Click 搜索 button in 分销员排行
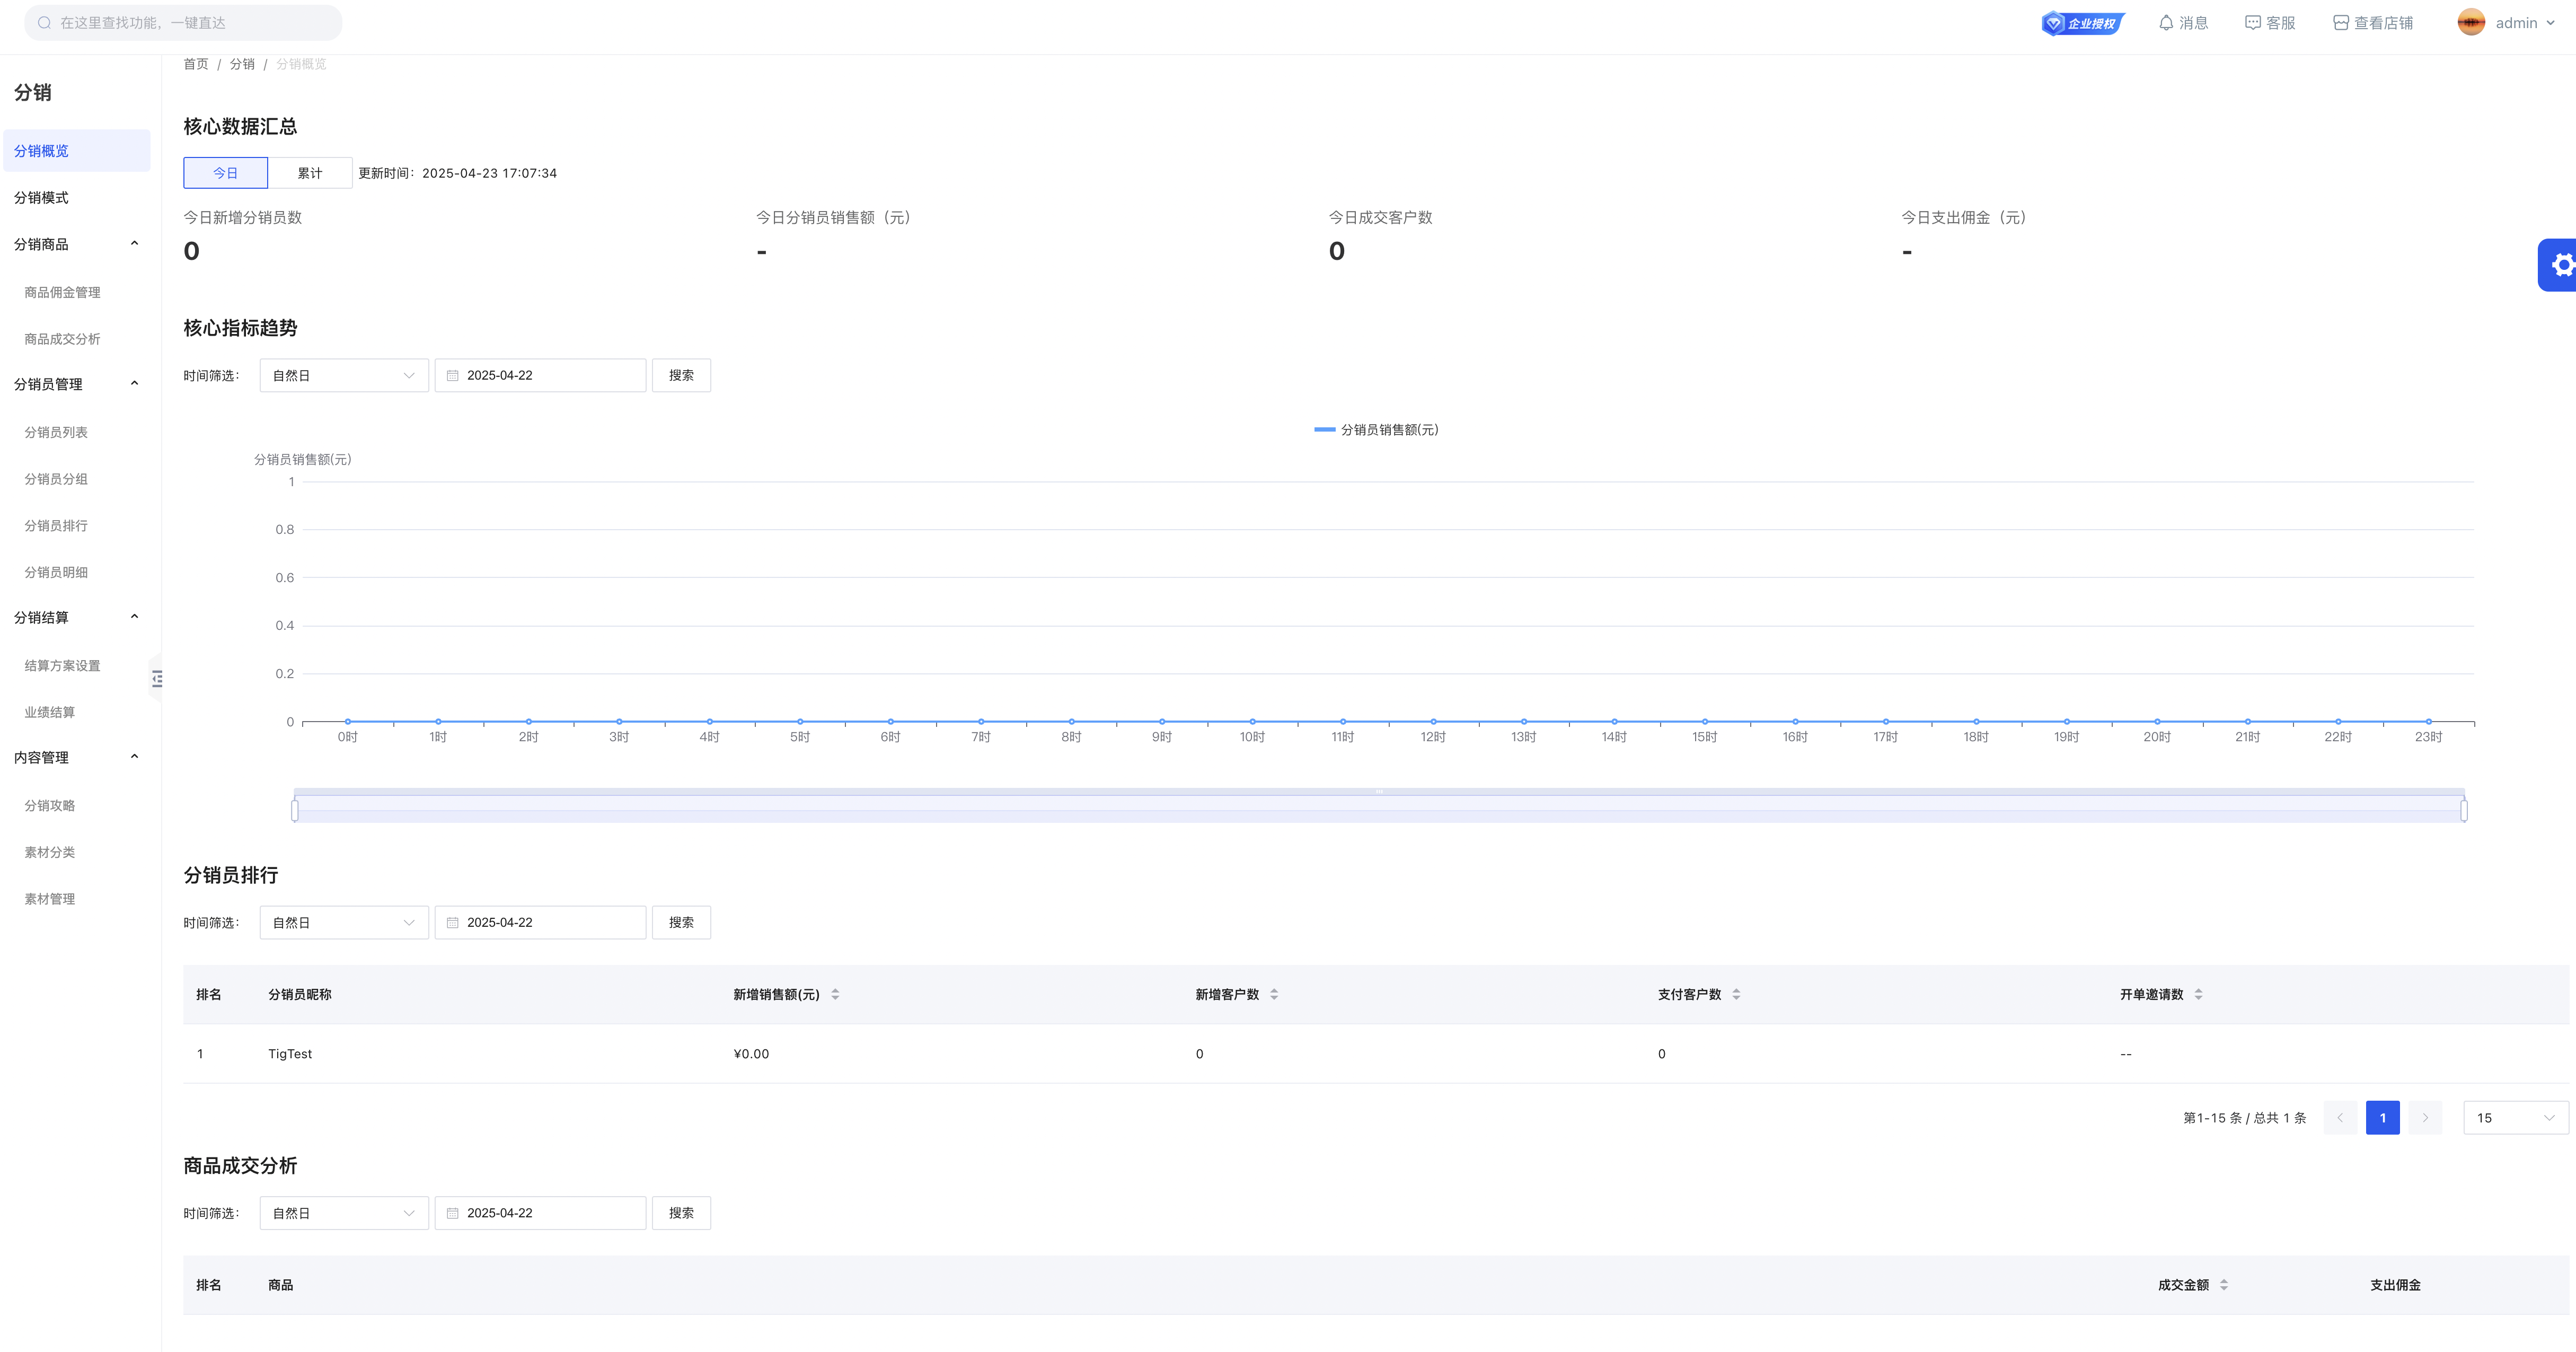Screen dimensions: 2576x1352 coord(681,923)
